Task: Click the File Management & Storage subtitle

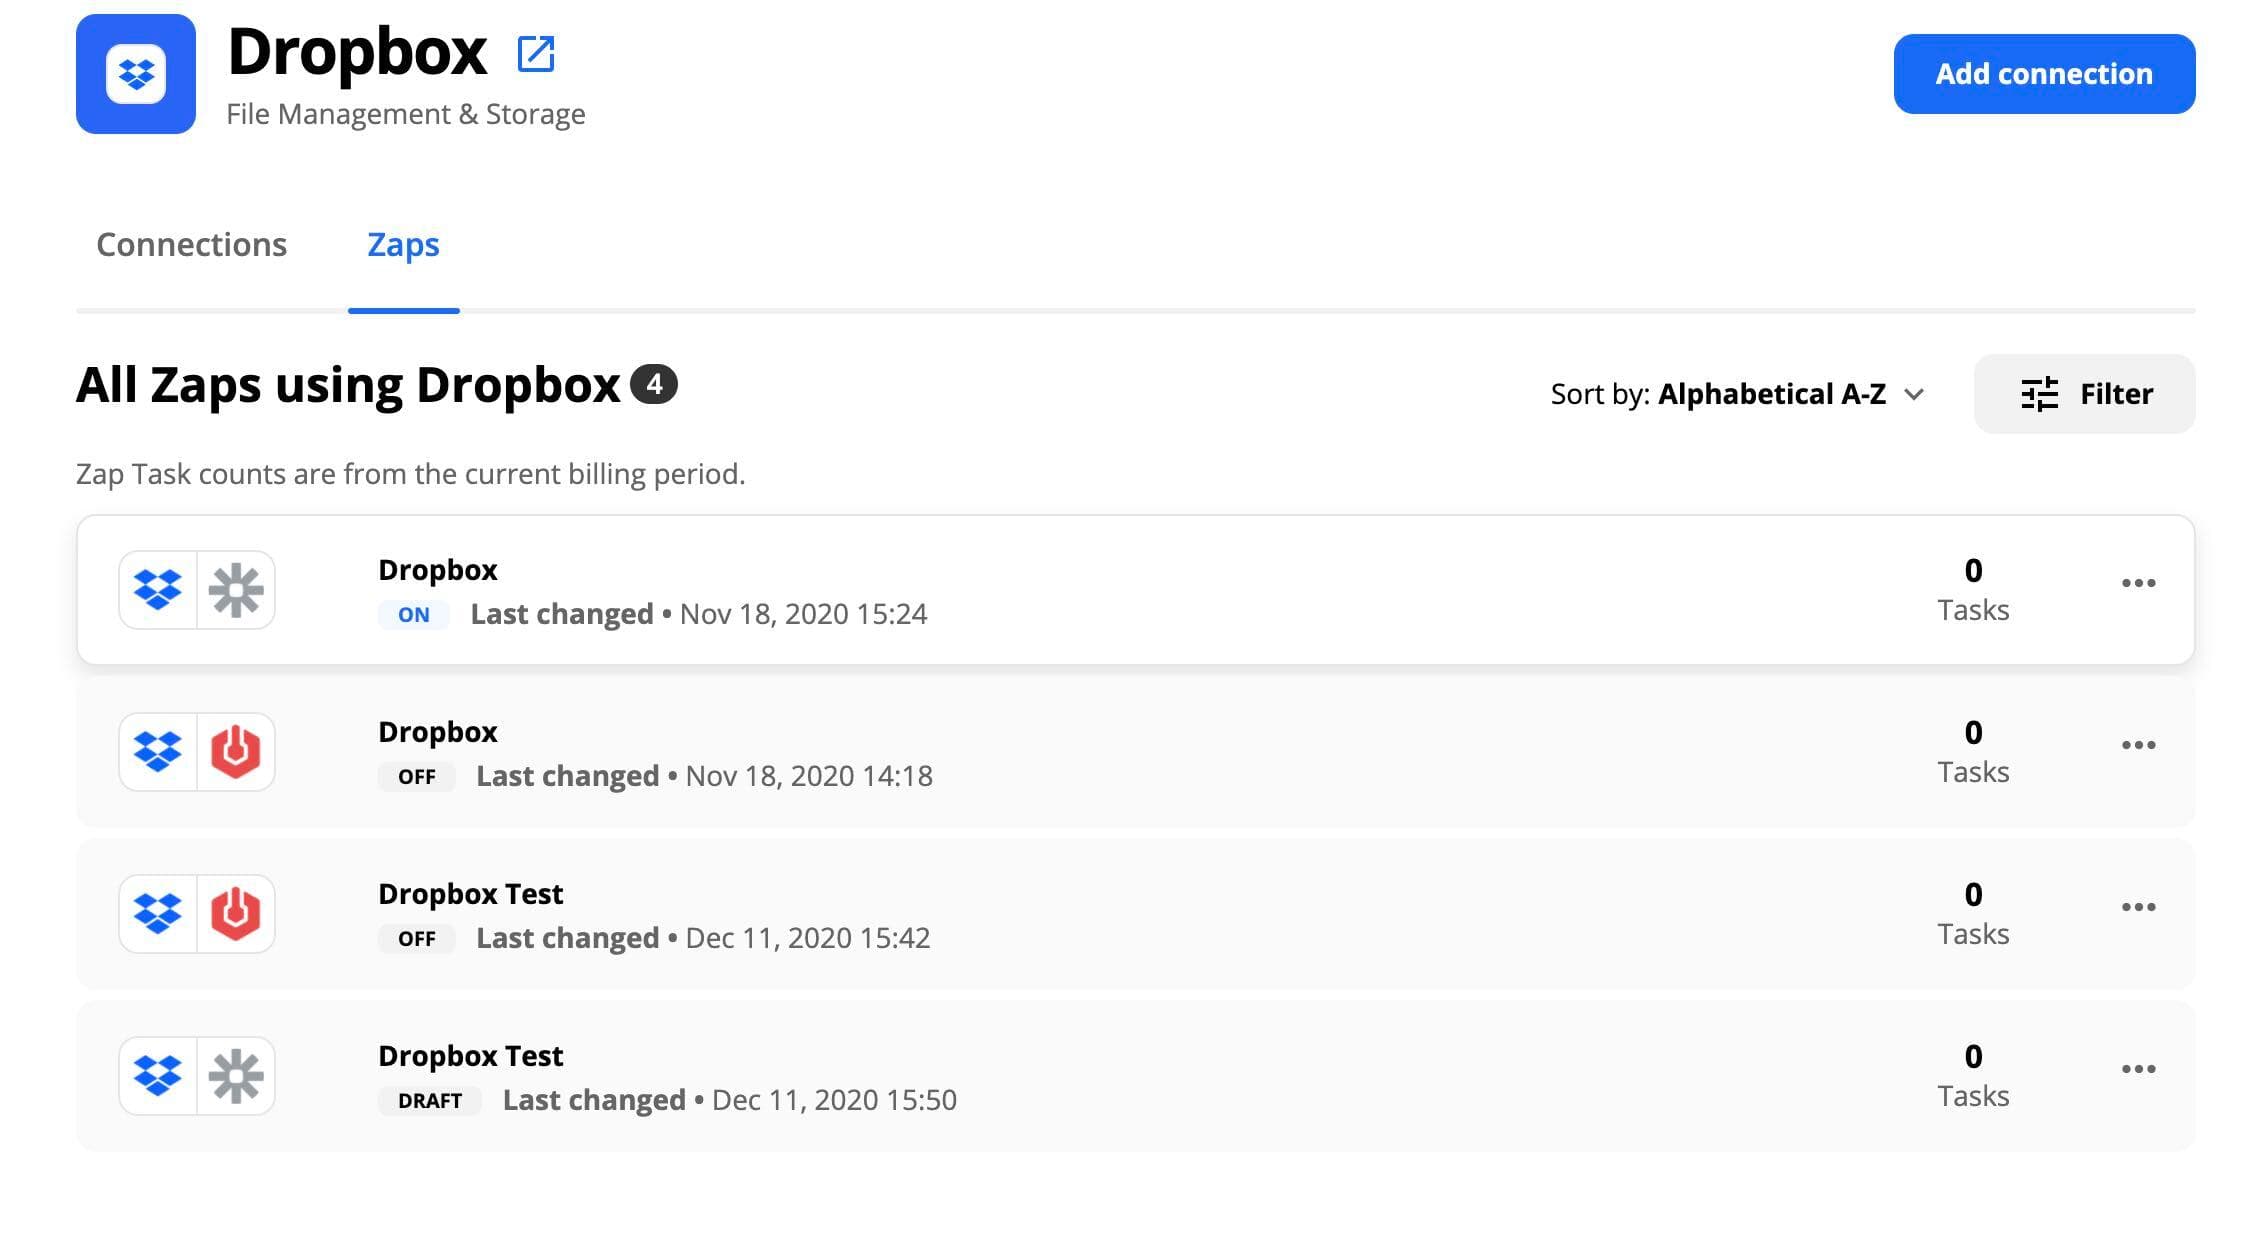Action: (406, 114)
